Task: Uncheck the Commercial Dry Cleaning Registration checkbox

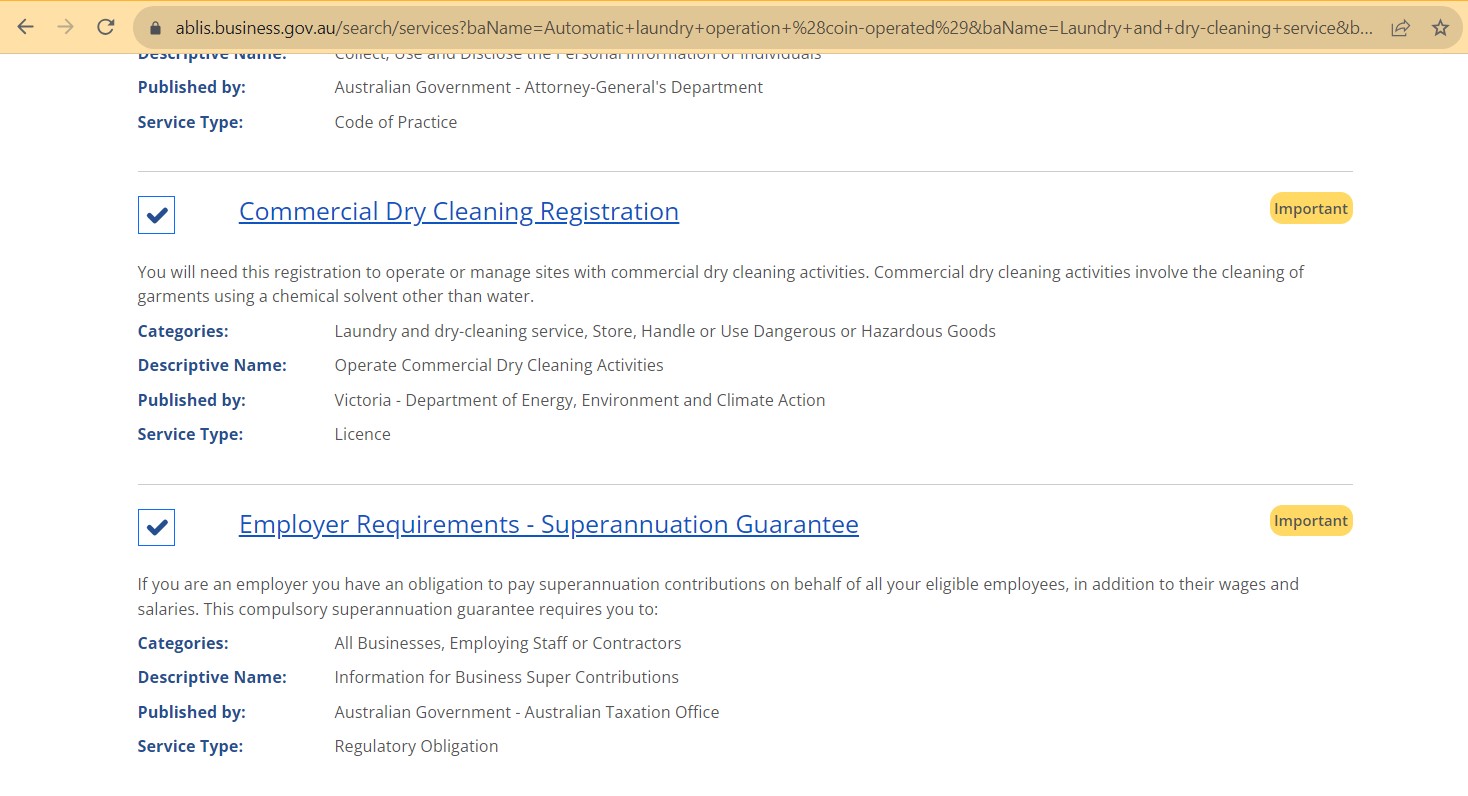Action: click(x=156, y=215)
